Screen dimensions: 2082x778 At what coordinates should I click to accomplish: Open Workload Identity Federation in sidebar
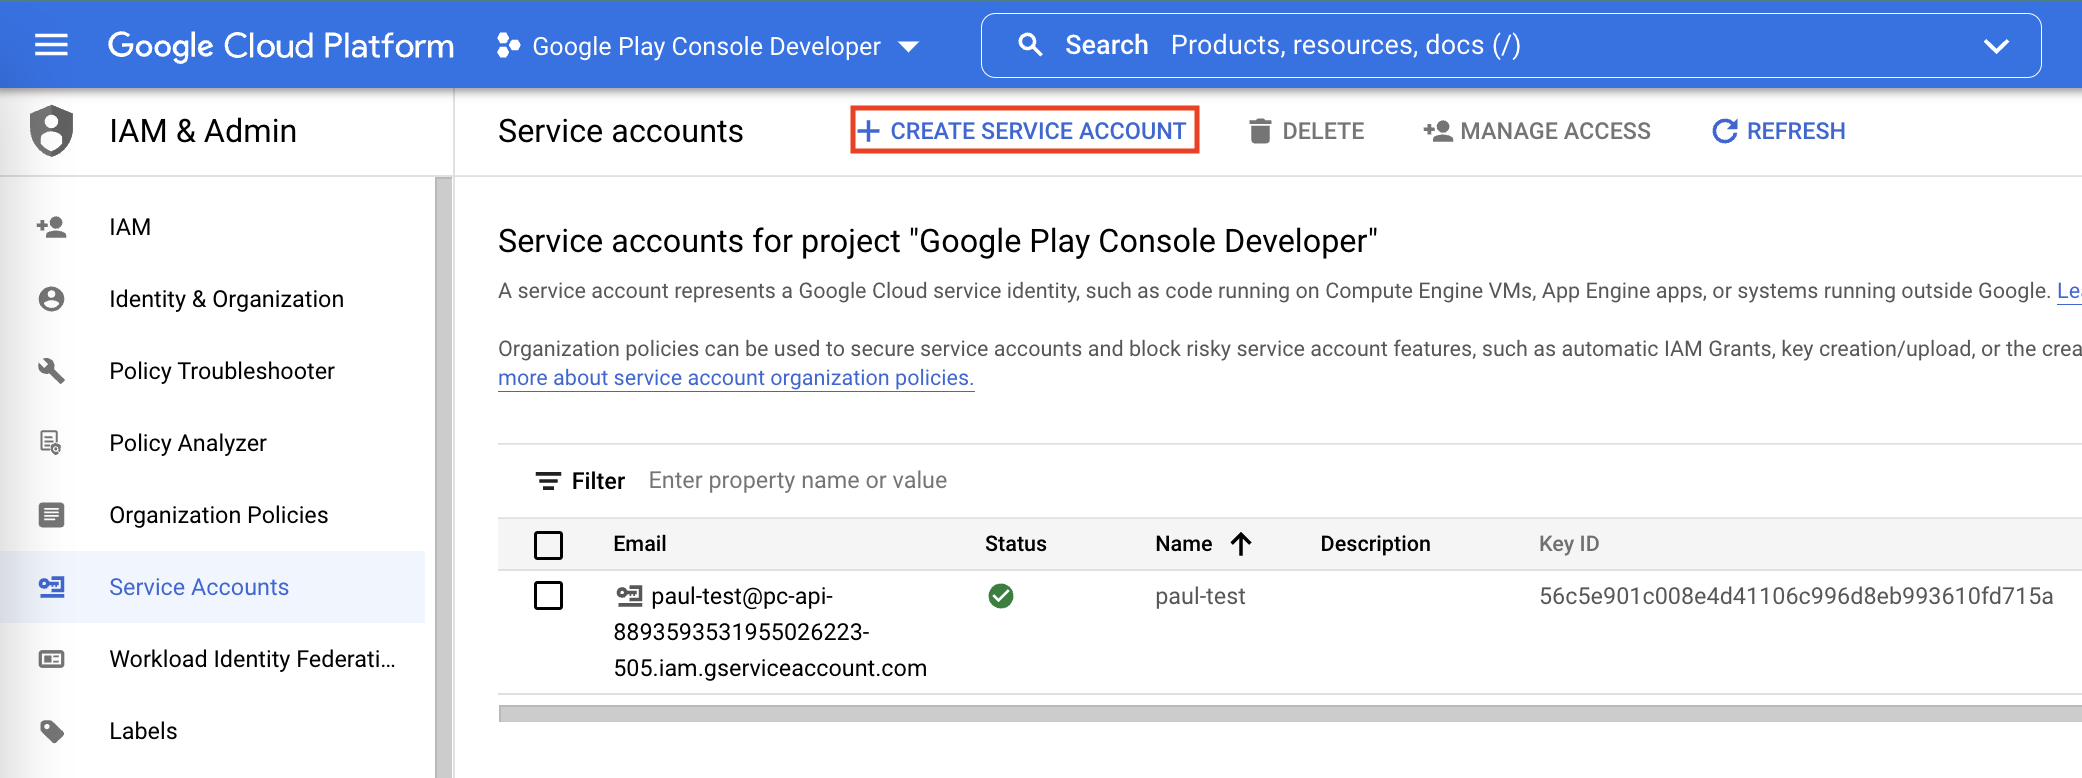point(252,659)
